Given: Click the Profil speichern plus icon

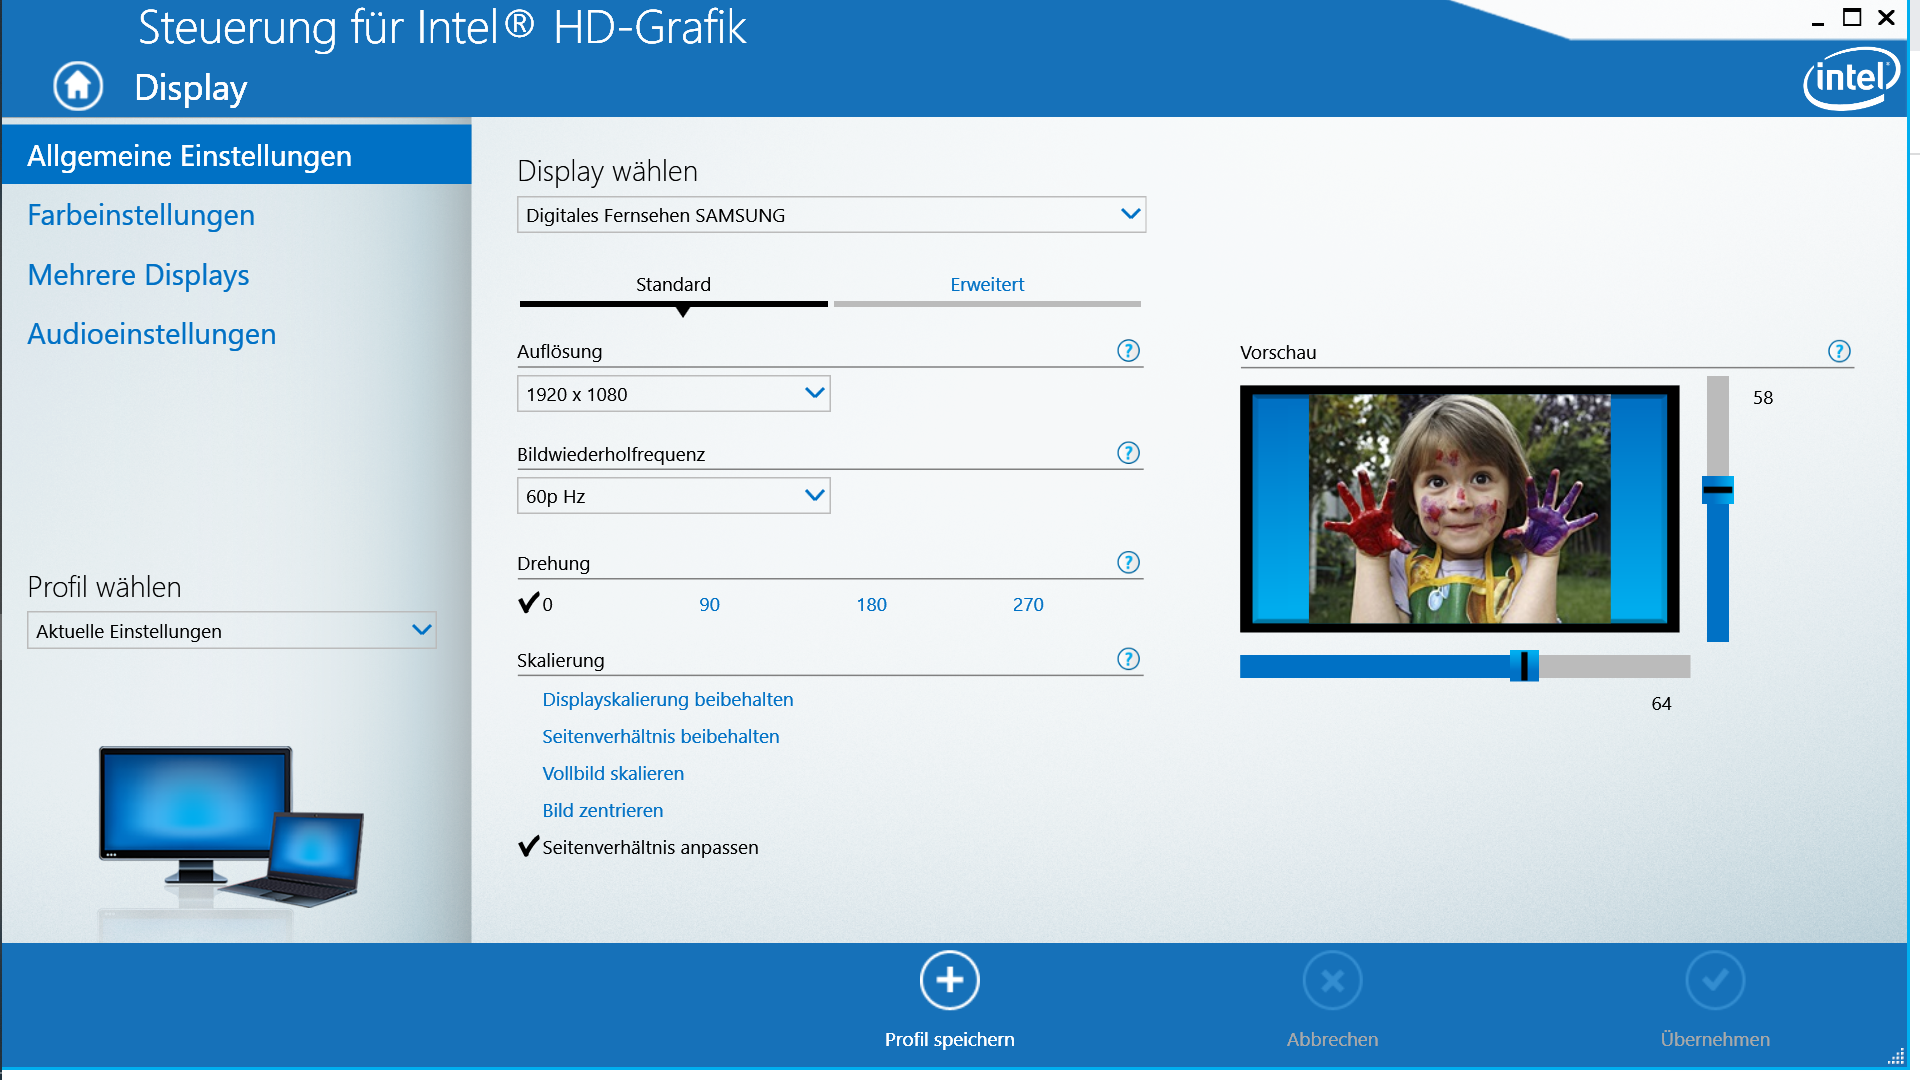Looking at the screenshot, I should pos(949,980).
